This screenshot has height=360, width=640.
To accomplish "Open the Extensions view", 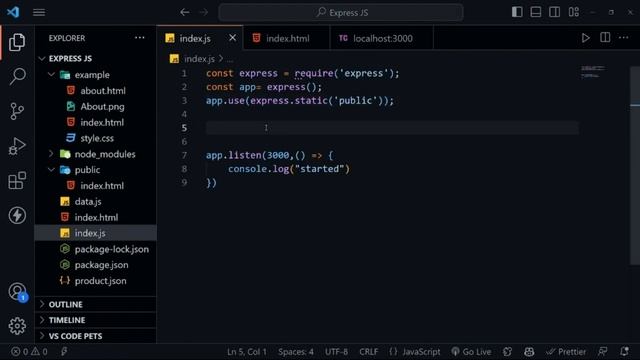I will [17, 180].
